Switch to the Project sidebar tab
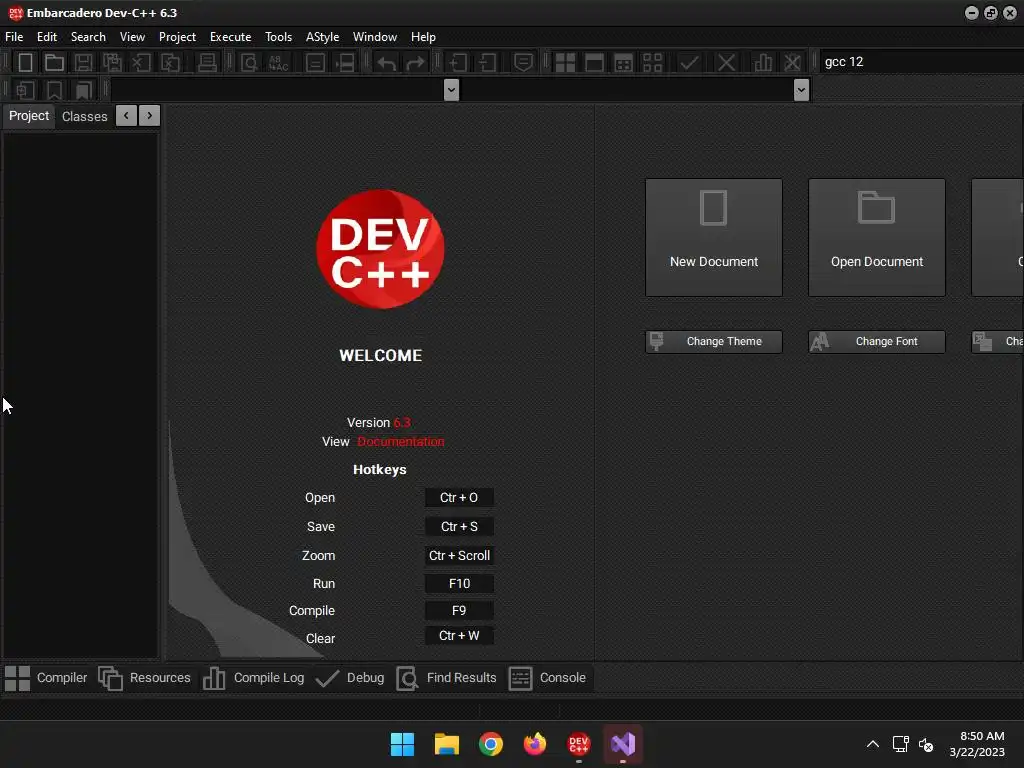1024x768 pixels. pos(29,116)
